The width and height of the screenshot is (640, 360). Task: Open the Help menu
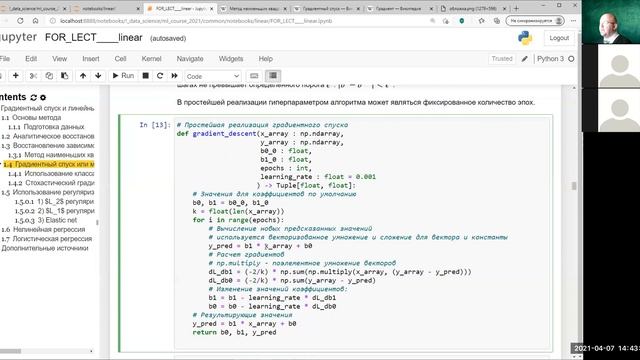pos(266,59)
